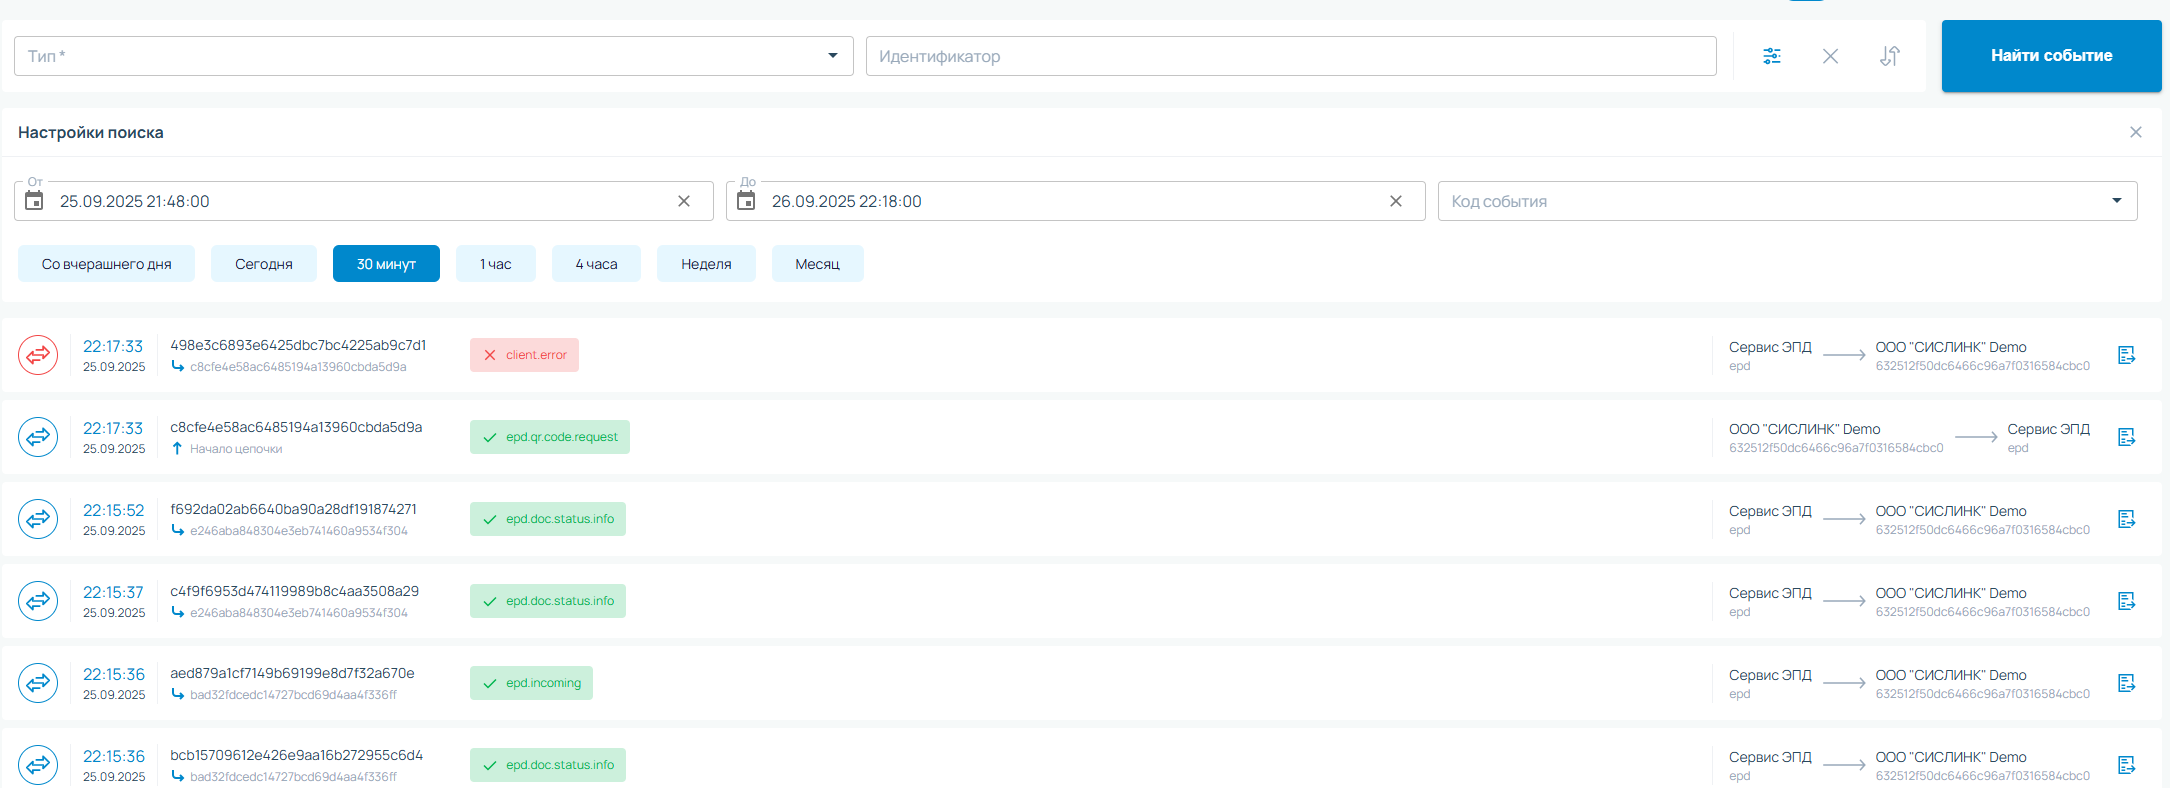Click the exchange icon of the 22:15:52 event

(x=38, y=519)
